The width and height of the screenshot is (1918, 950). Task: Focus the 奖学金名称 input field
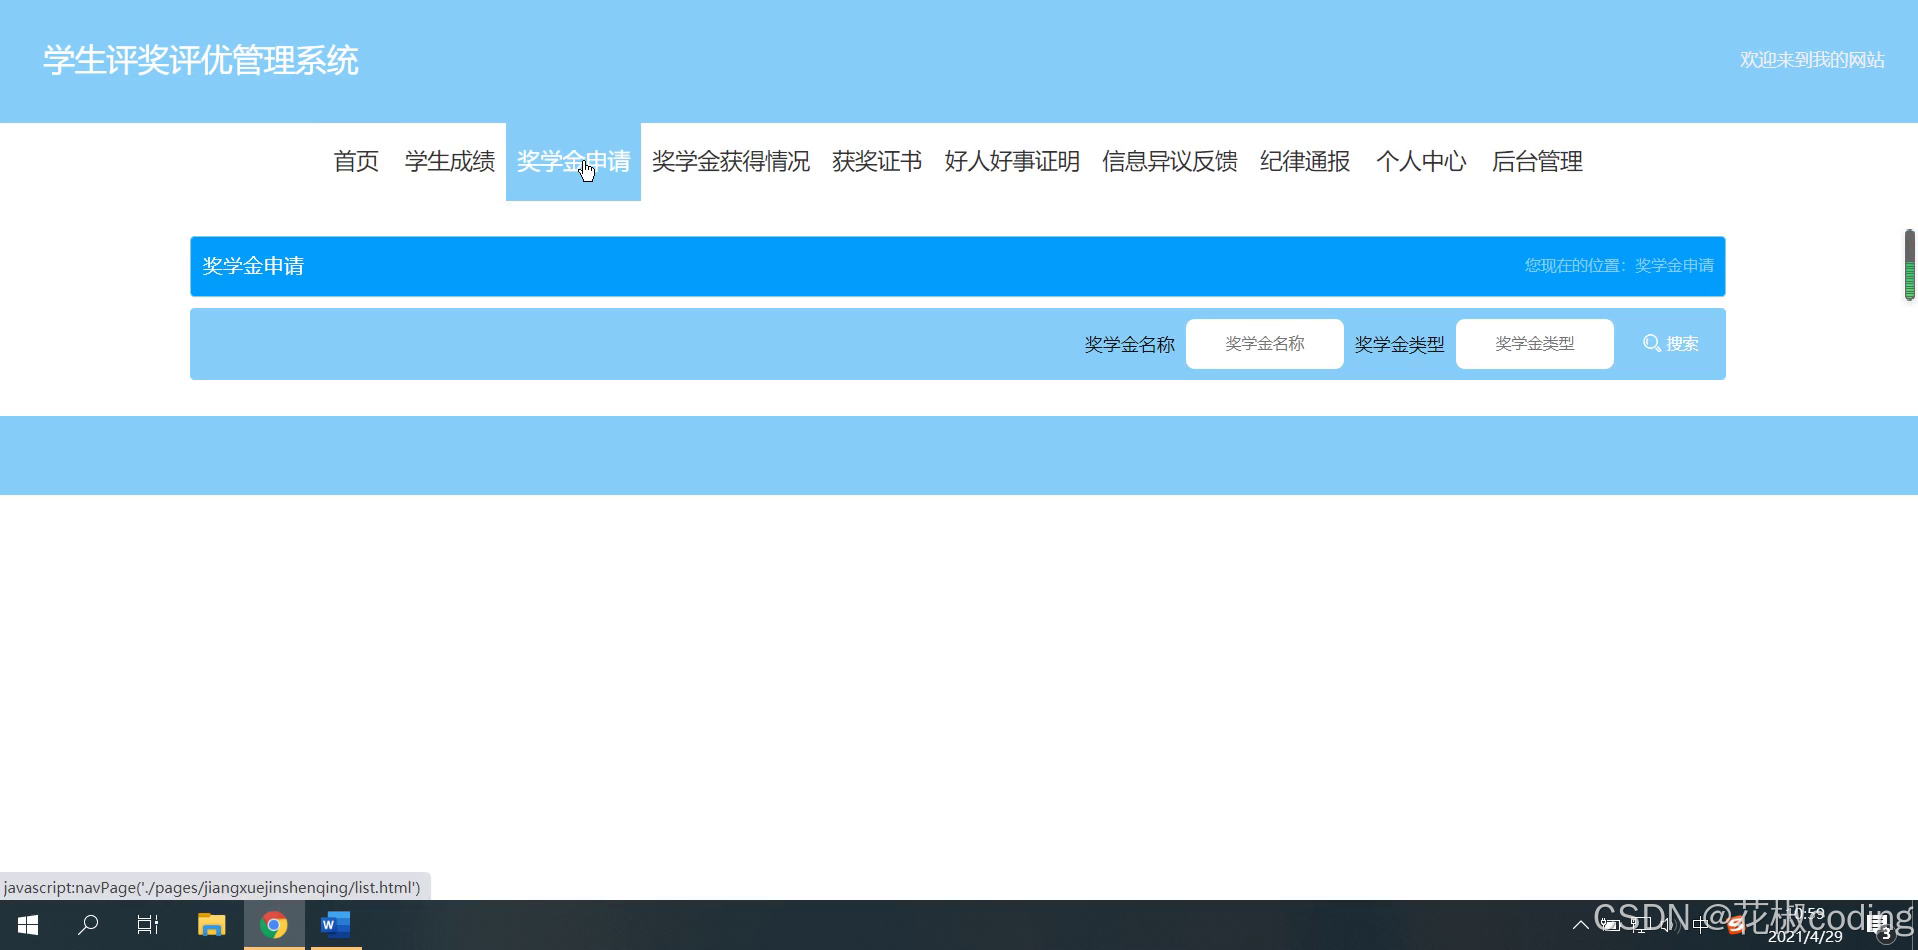1264,343
